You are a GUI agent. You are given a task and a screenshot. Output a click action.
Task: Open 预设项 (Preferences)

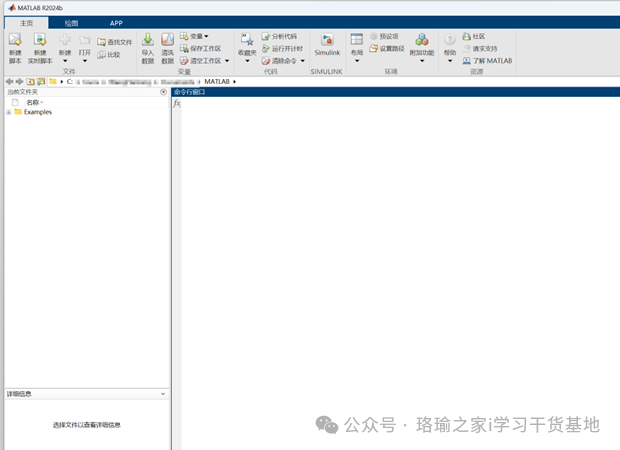[x=384, y=36]
